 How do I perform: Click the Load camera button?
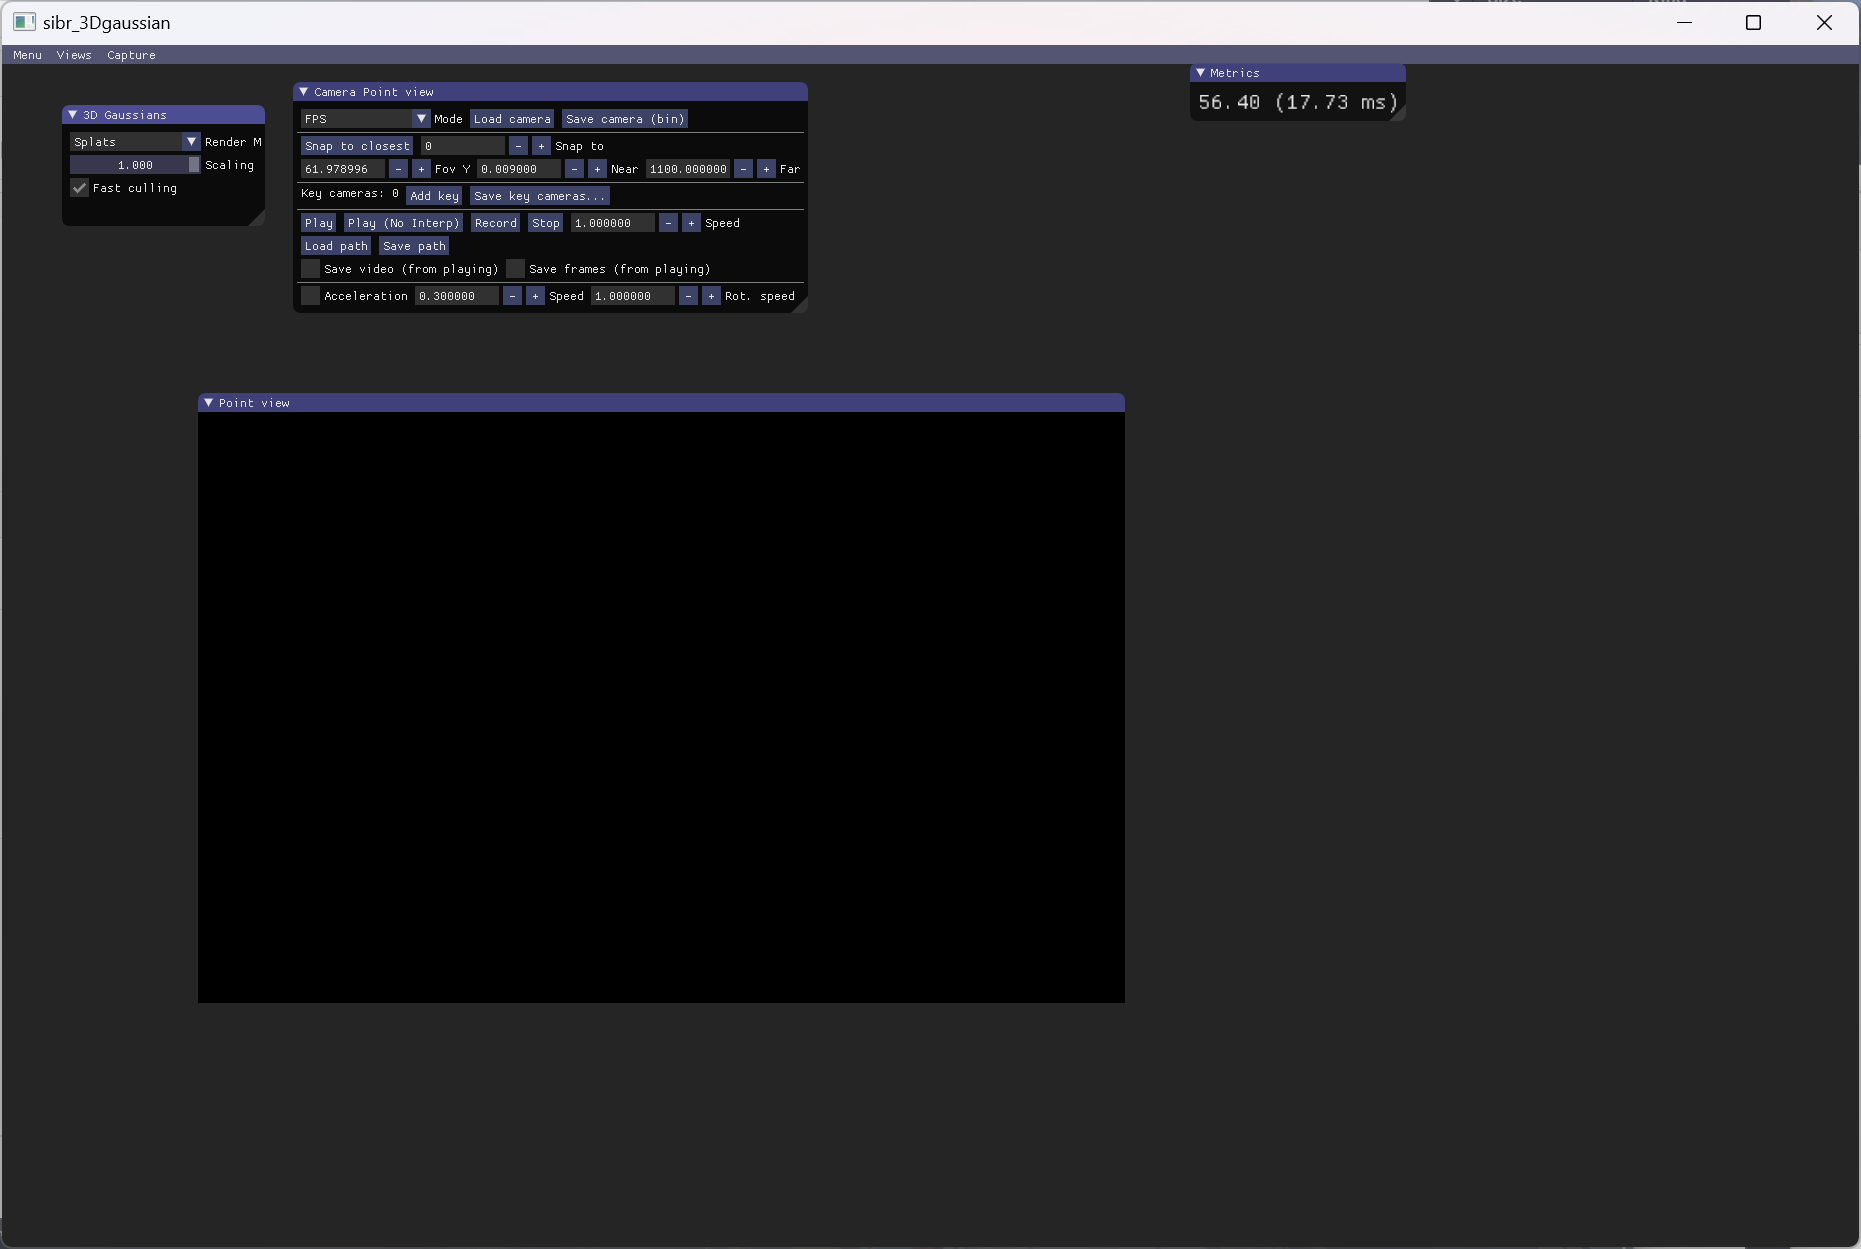pos(512,118)
